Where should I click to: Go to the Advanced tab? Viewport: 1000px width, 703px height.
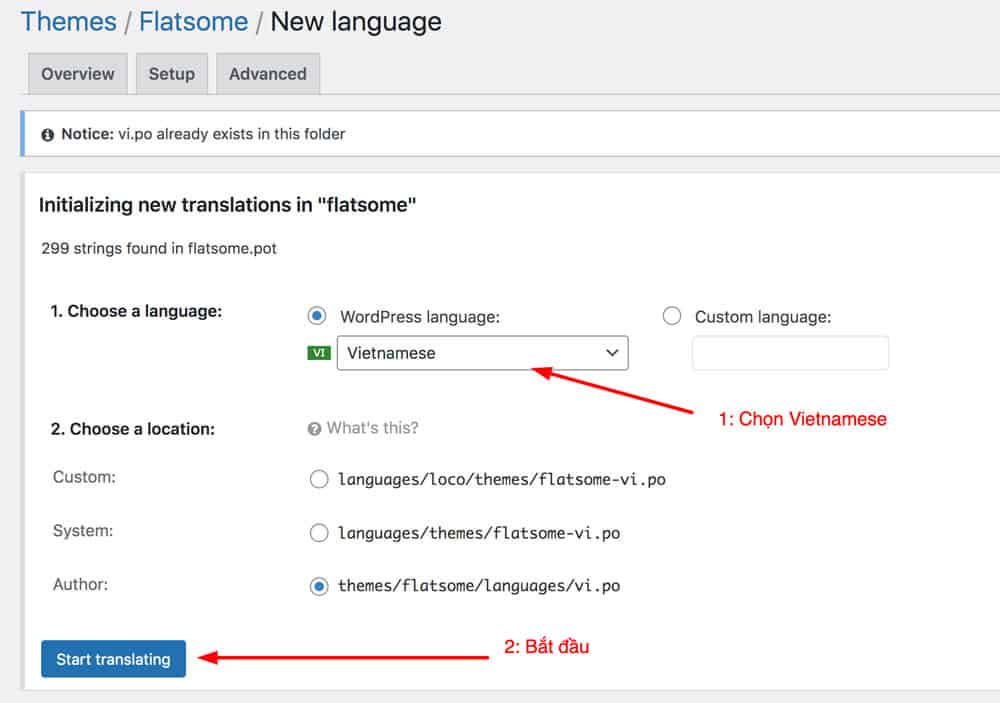(267, 74)
